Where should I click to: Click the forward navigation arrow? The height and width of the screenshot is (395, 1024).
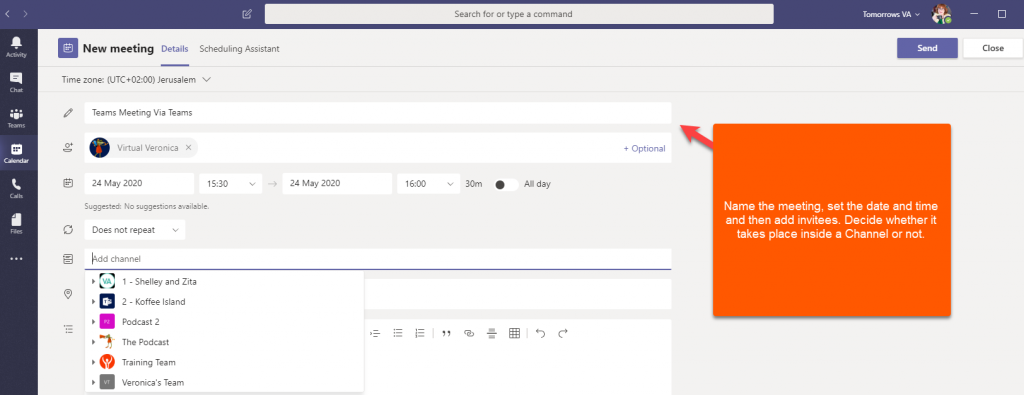click(x=25, y=13)
